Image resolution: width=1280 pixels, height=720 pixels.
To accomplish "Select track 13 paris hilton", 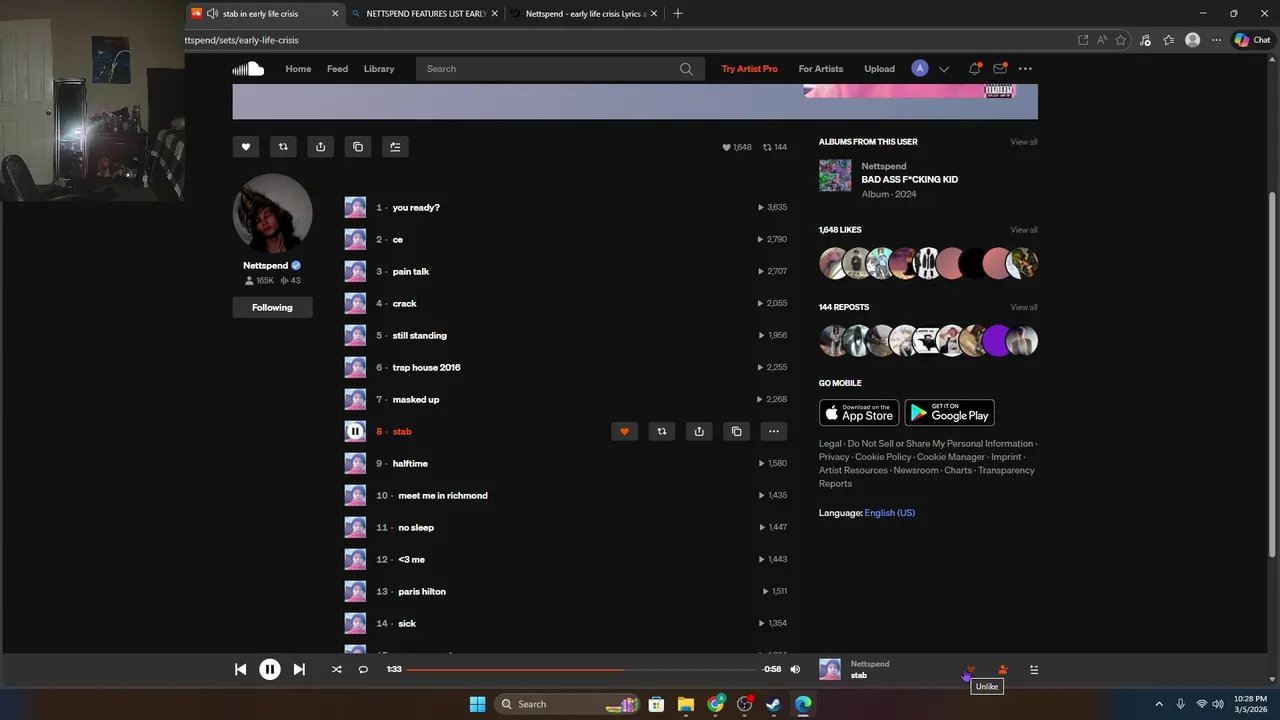I will (x=422, y=591).
